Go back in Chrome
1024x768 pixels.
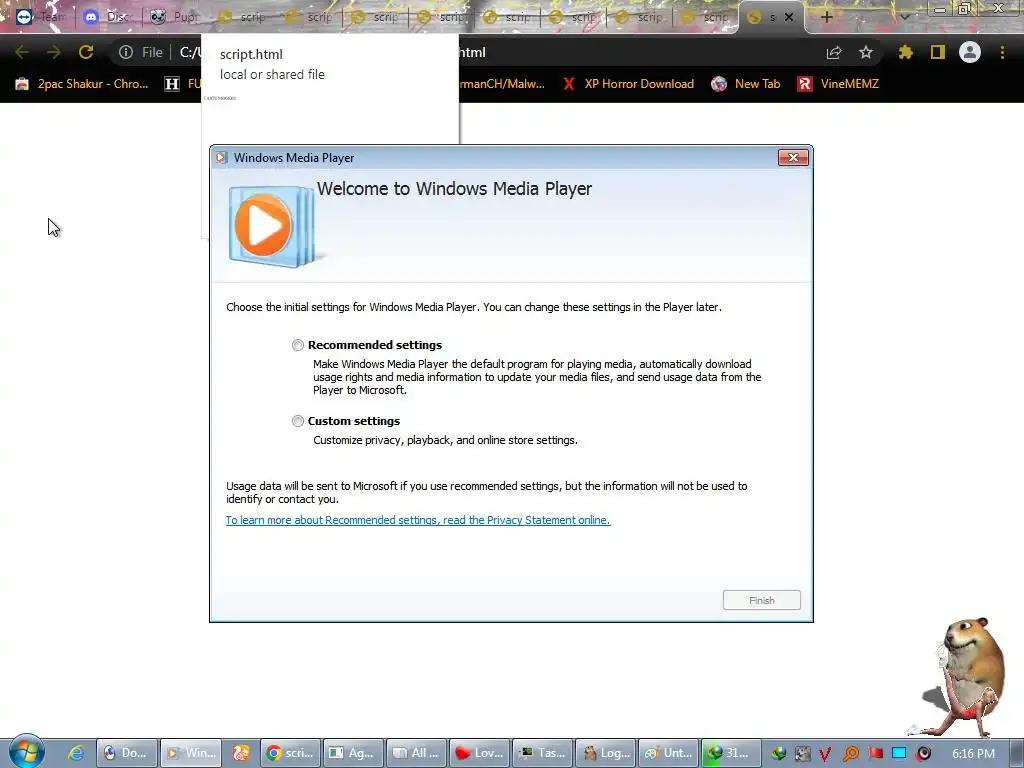22,52
